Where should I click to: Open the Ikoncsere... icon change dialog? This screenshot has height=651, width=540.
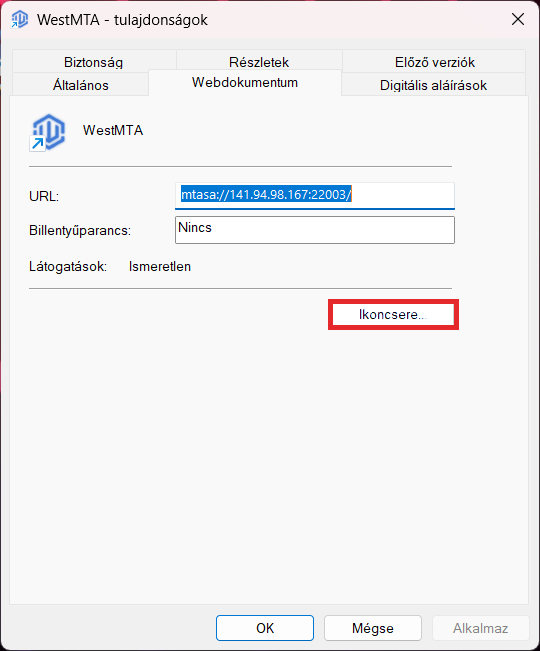[x=393, y=314]
